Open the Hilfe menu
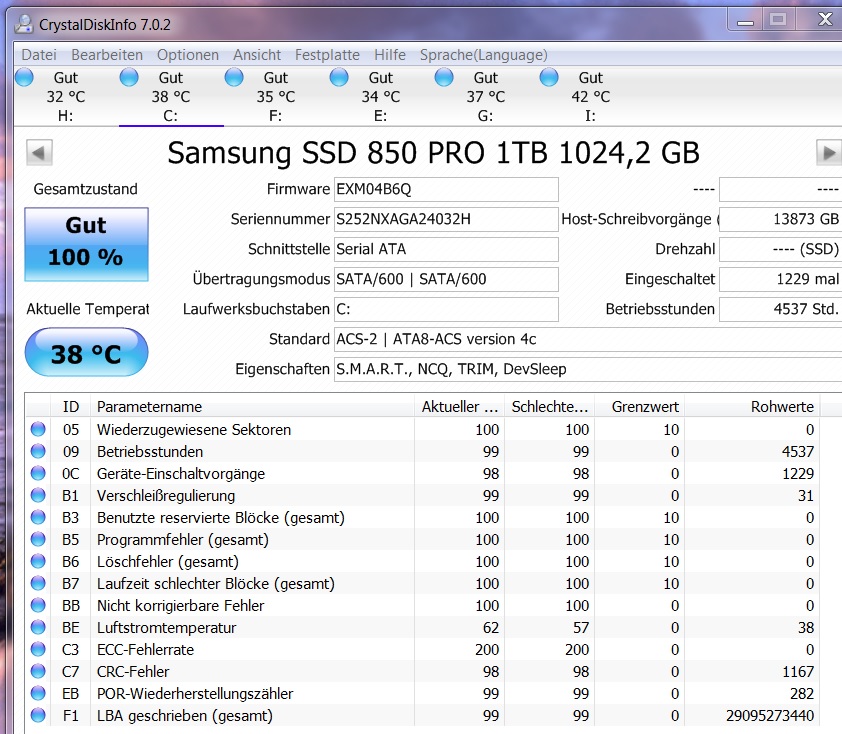Viewport: 842px width, 734px height. tap(390, 55)
